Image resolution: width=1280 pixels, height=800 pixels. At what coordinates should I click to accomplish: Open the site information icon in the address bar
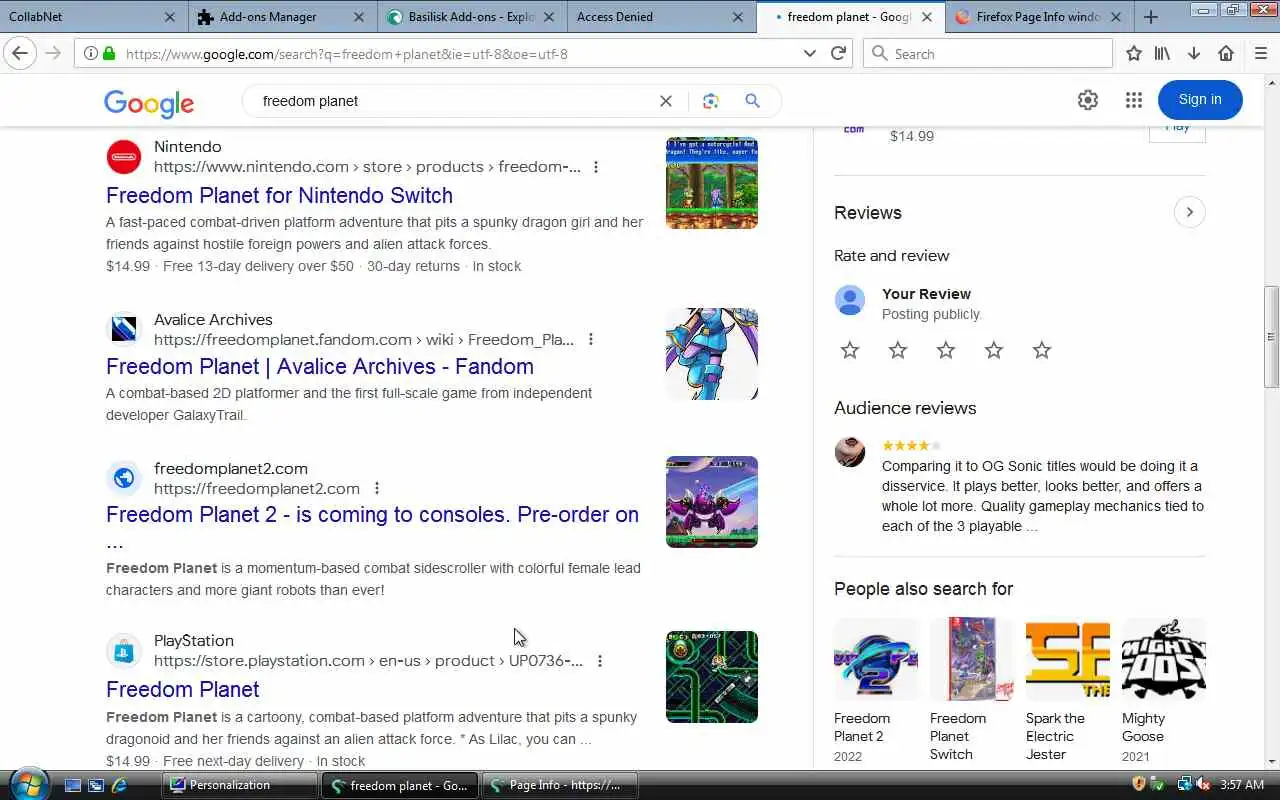coord(90,54)
